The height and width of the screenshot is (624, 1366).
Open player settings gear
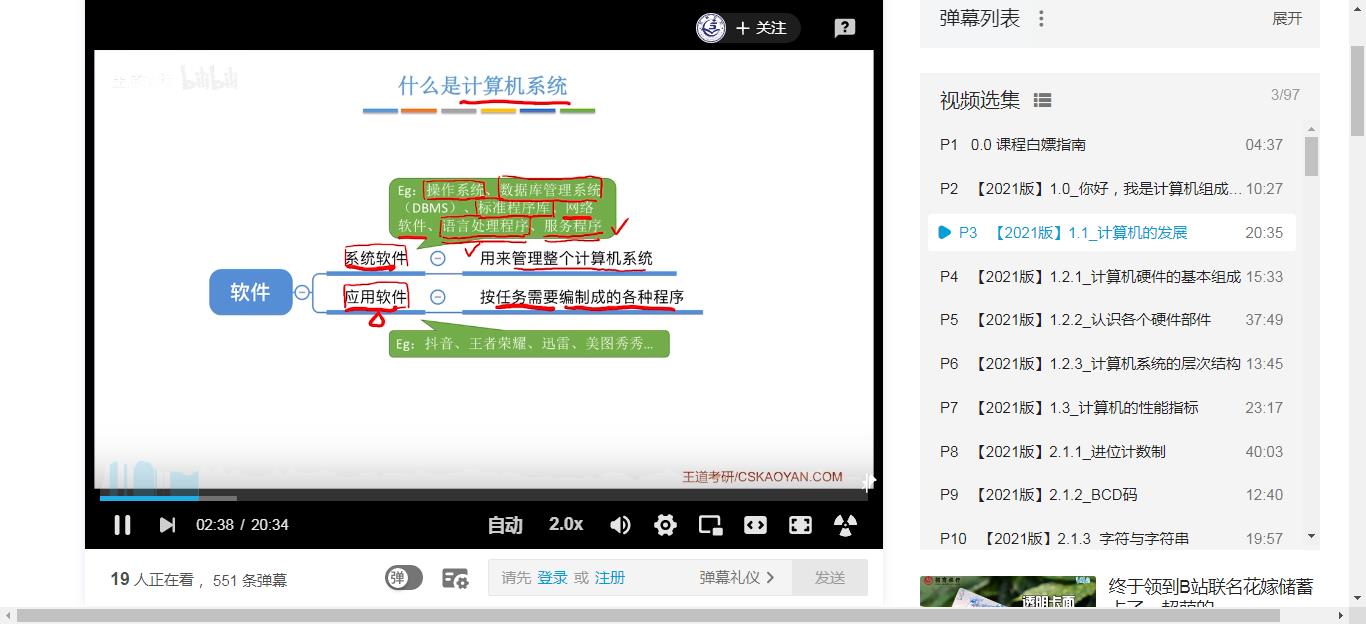tap(665, 525)
